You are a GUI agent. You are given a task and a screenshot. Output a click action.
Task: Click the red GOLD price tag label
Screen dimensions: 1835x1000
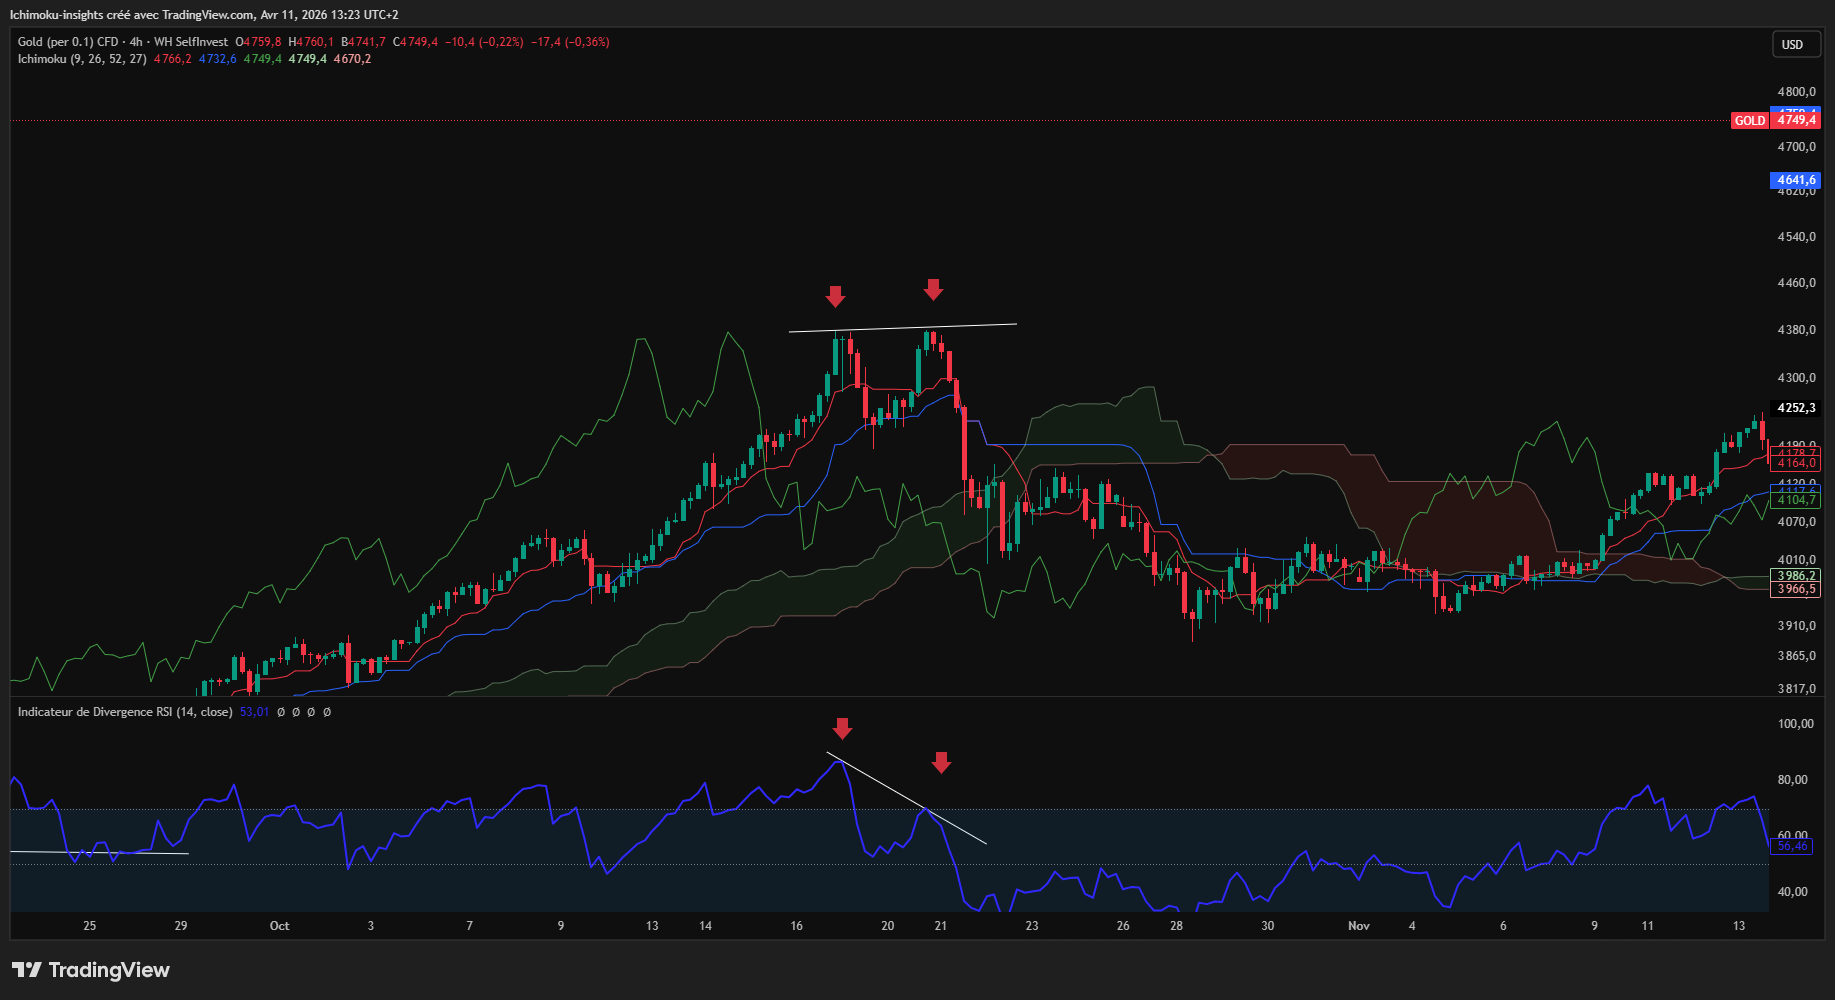[x=1749, y=121]
